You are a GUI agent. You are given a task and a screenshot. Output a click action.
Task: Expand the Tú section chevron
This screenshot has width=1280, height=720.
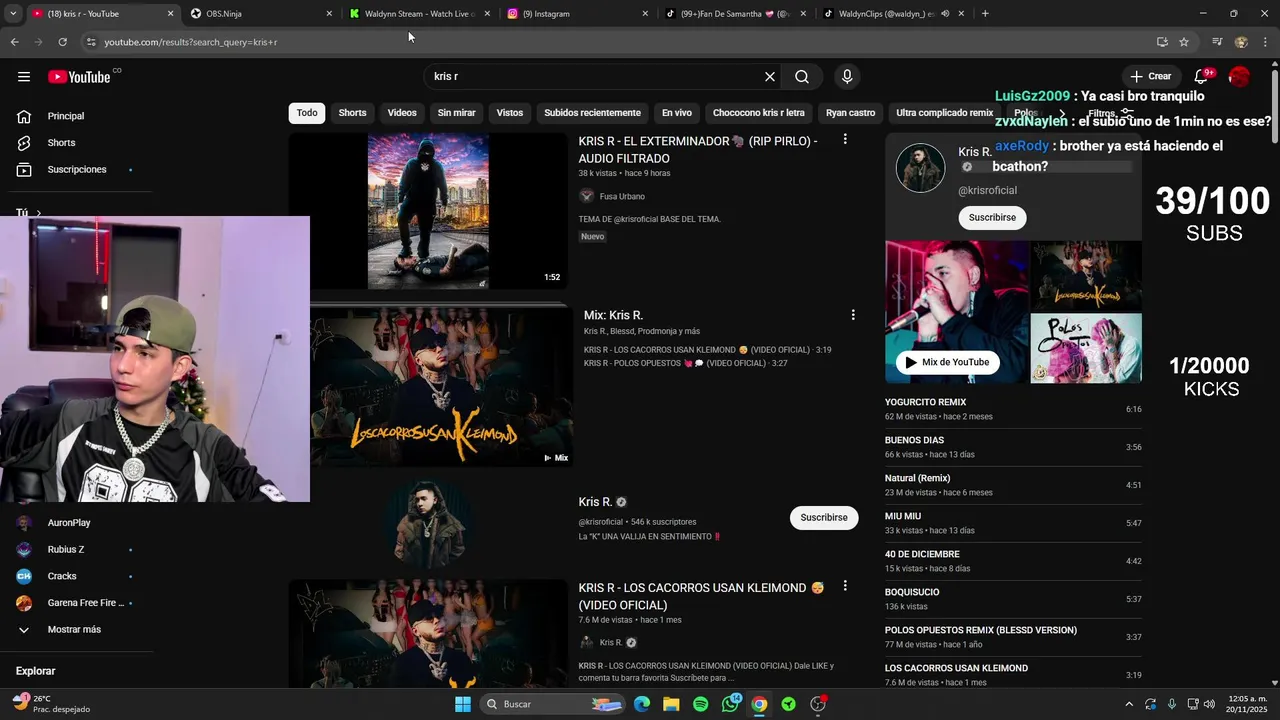[x=38, y=213]
